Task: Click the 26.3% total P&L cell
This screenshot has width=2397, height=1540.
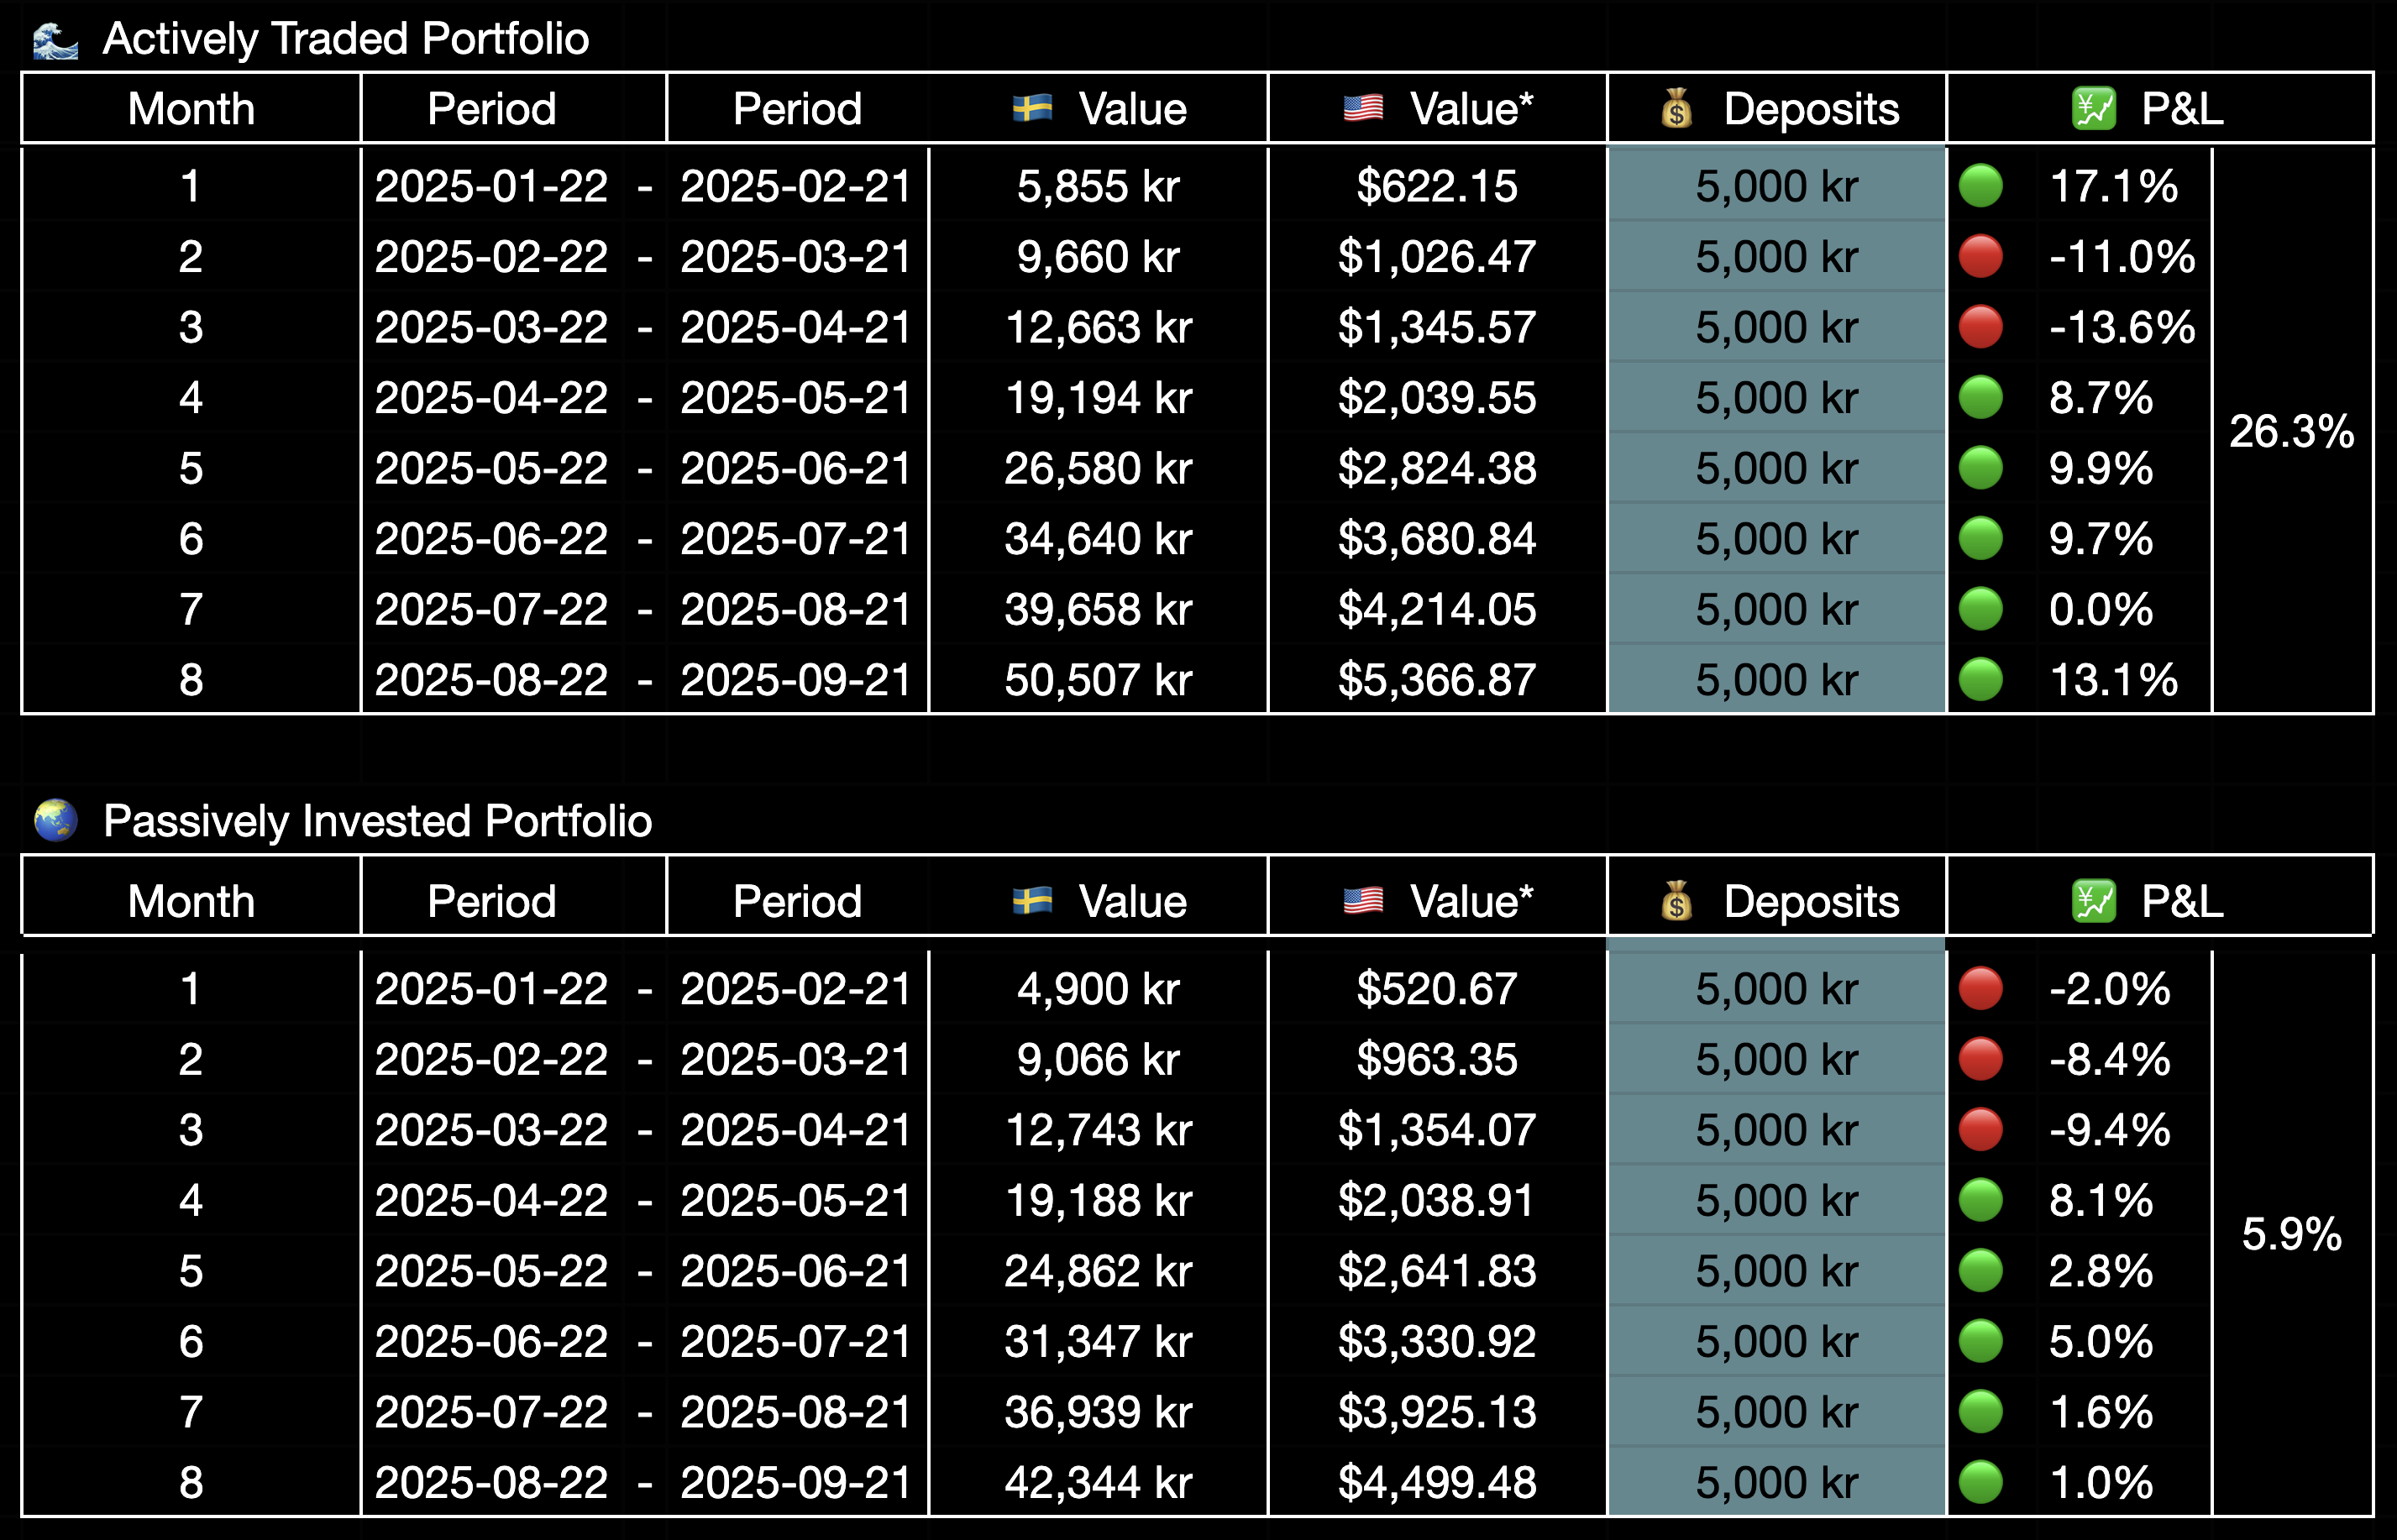Action: 2291,432
